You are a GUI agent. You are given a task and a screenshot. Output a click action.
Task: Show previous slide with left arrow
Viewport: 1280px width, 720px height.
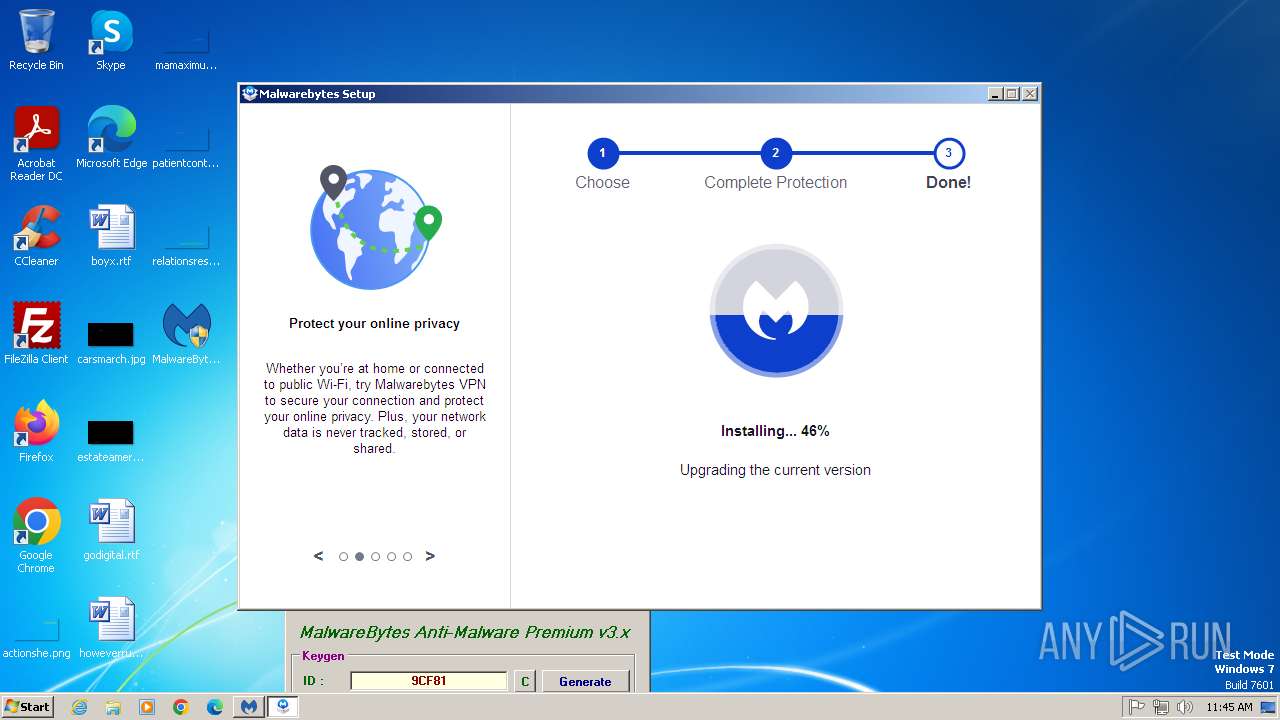319,556
